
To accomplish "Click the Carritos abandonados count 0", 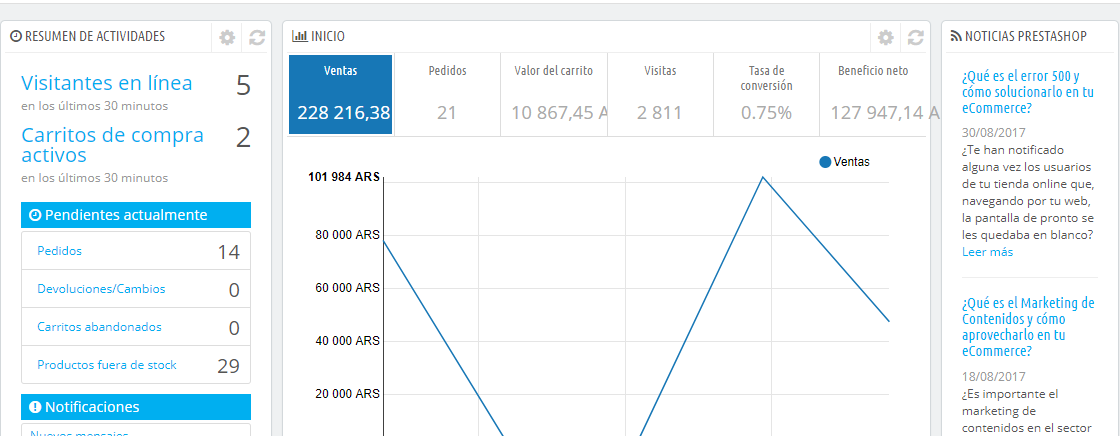I will (x=234, y=328).
